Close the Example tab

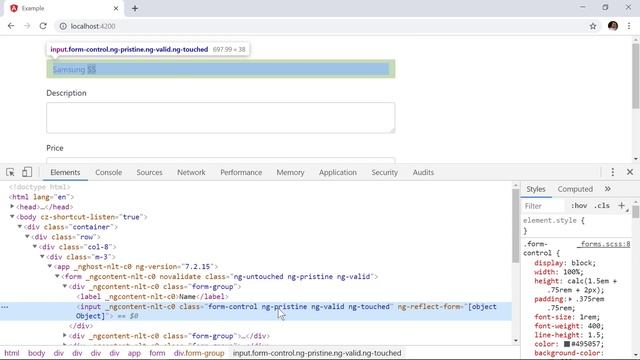point(116,8)
